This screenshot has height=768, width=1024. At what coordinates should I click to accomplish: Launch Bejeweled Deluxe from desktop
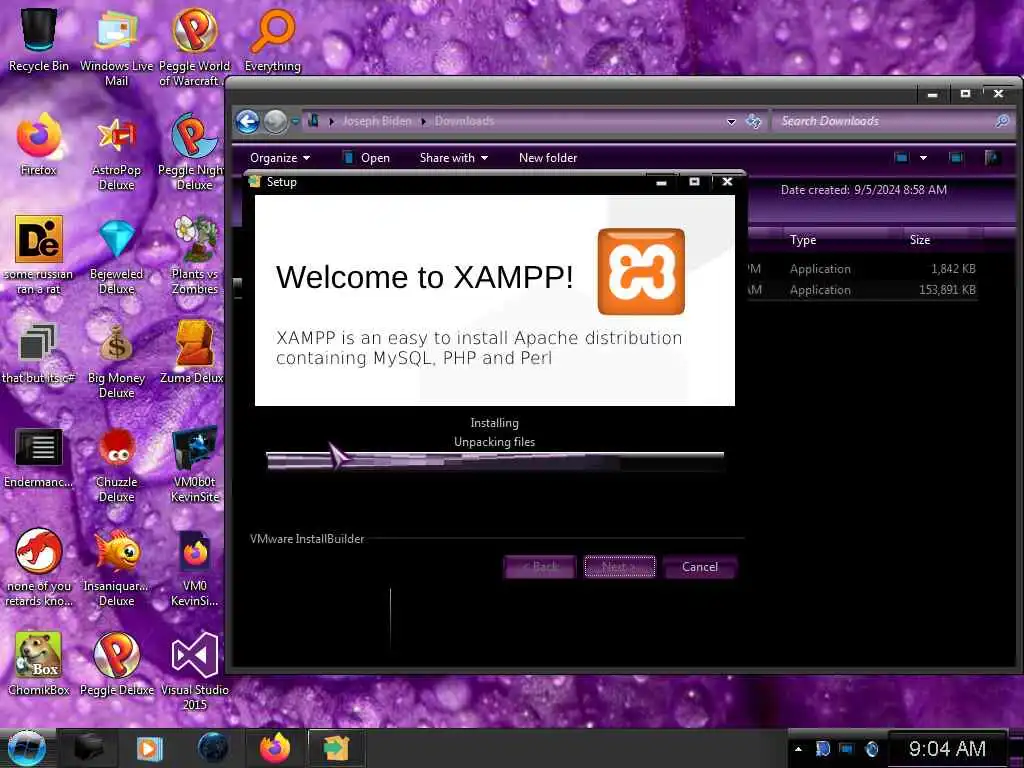coord(116,255)
